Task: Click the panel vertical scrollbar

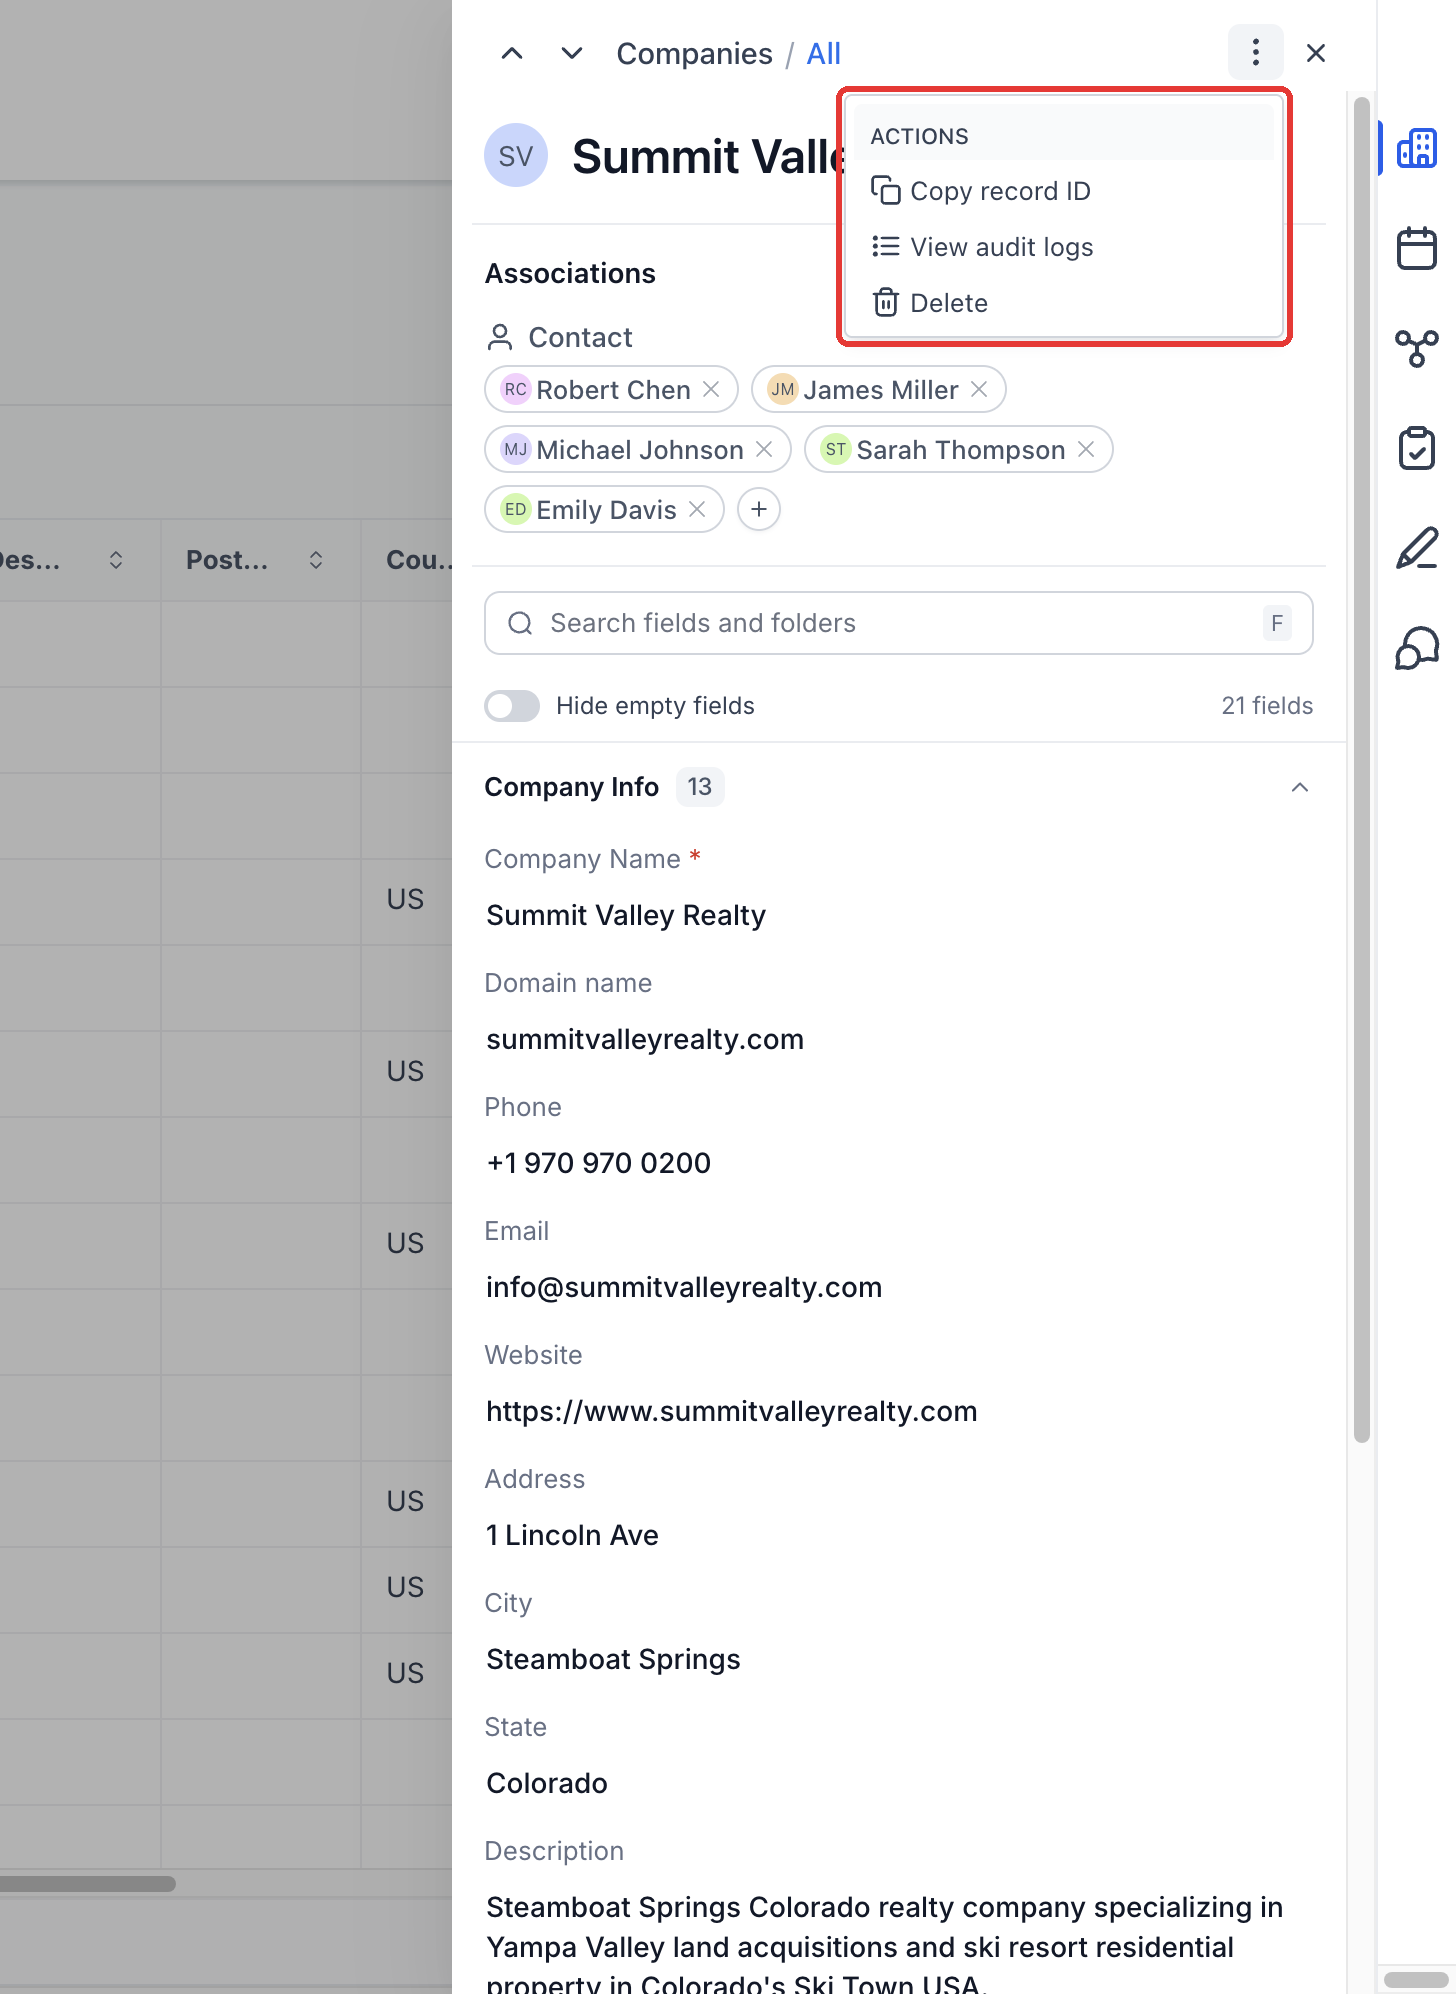Action: coord(1361,770)
